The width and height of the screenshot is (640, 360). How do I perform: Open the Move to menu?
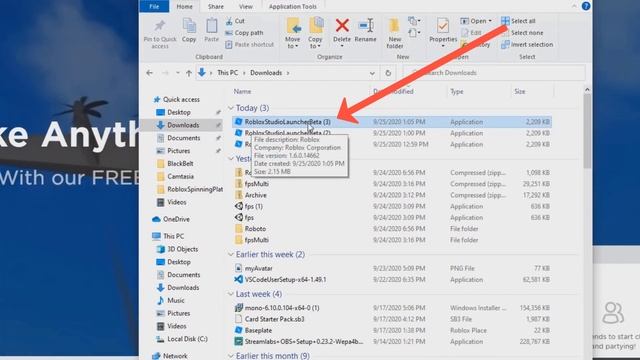(x=293, y=33)
